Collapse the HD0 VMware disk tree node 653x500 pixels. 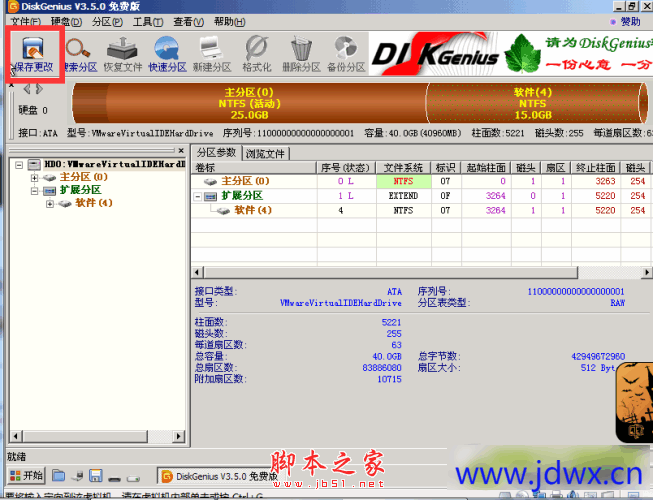(19, 165)
